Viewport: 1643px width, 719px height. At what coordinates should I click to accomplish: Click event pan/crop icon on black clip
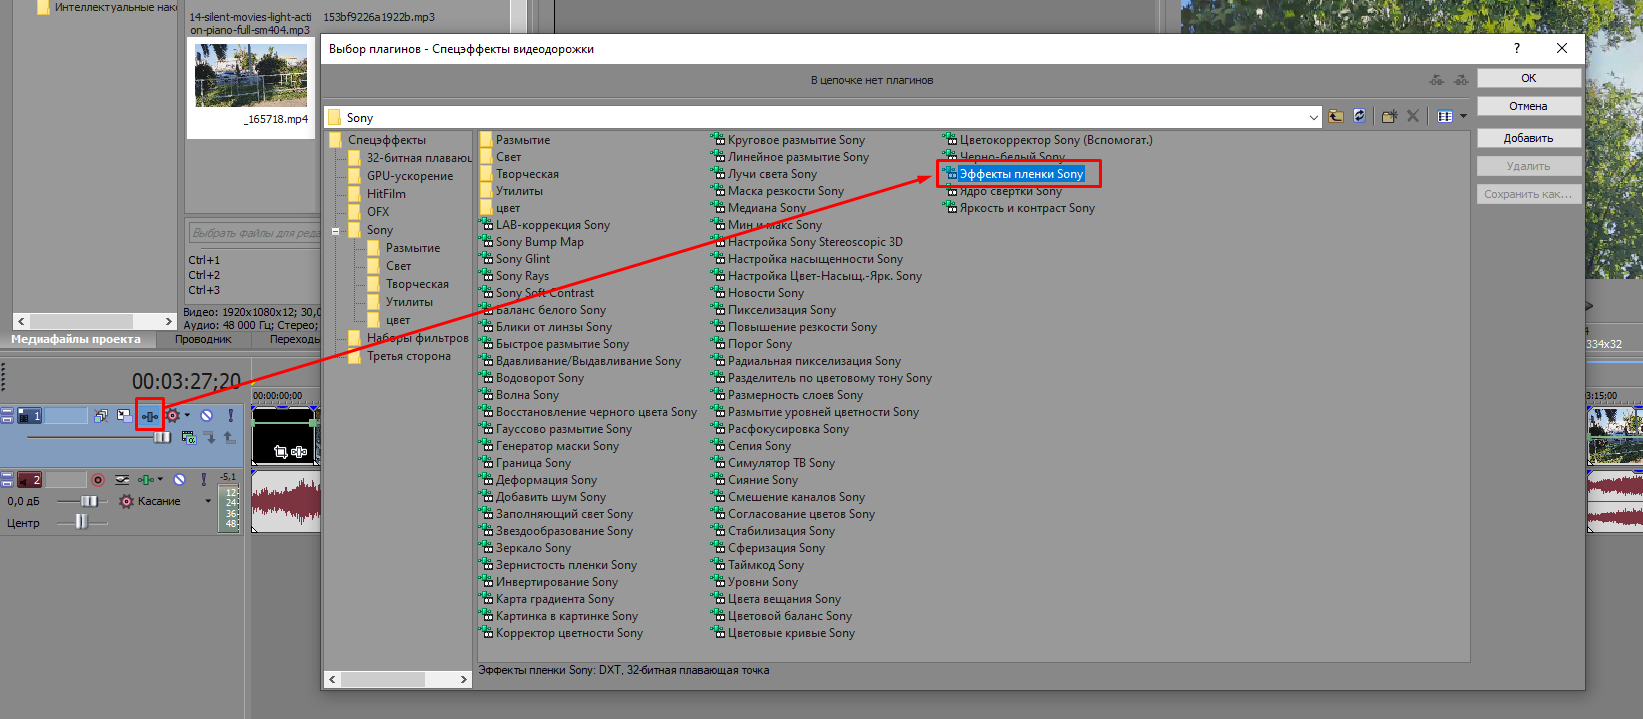coord(281,452)
